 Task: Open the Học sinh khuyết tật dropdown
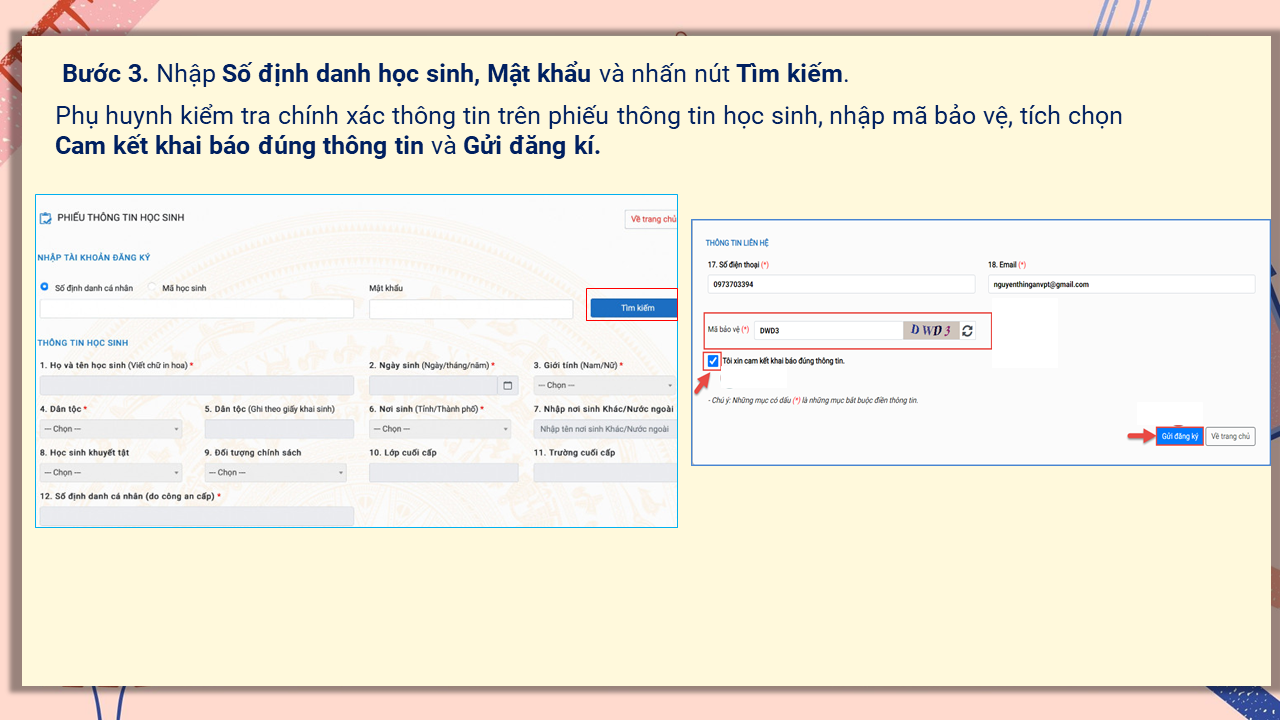pos(110,472)
